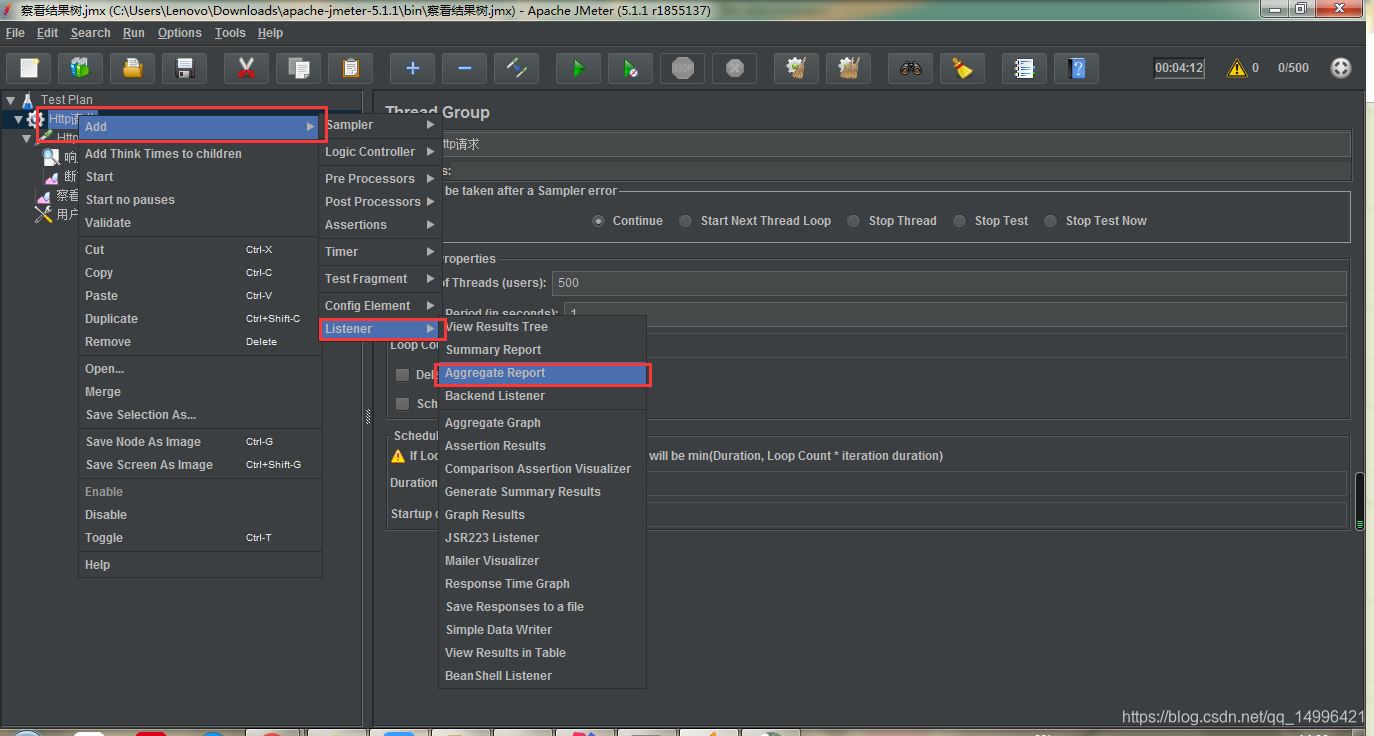Create a new test plan with toolbar icon
This screenshot has width=1374, height=736.
pyautogui.click(x=29, y=68)
